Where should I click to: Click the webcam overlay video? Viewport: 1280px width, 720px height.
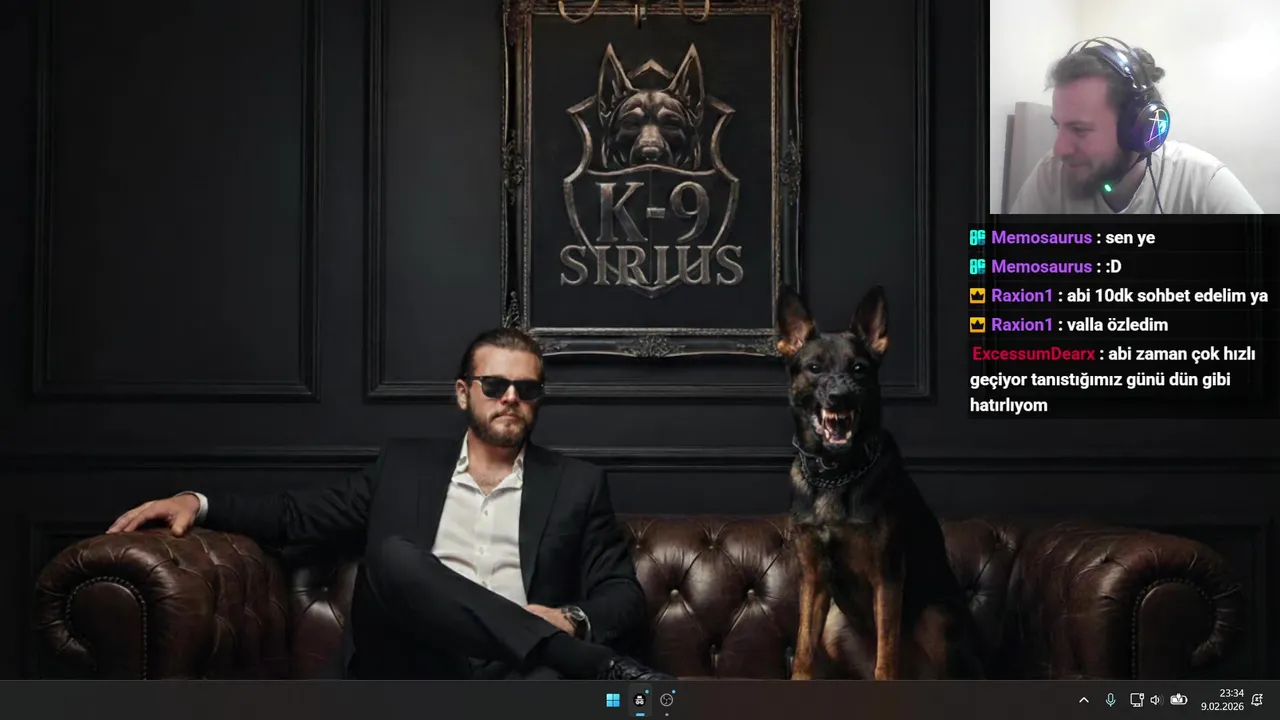[1135, 107]
